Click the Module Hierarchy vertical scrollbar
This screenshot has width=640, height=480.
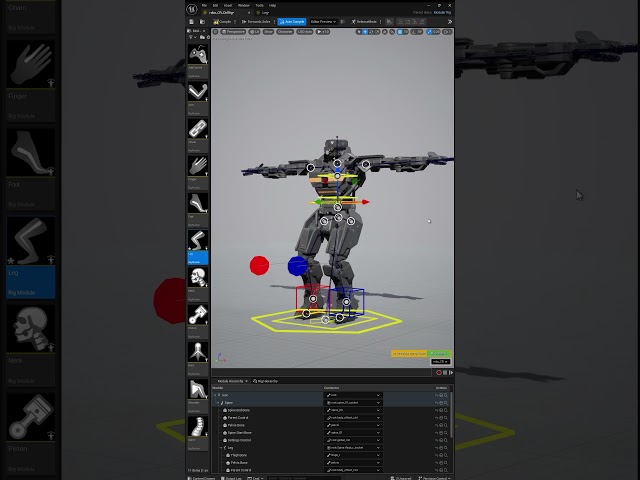click(451, 414)
